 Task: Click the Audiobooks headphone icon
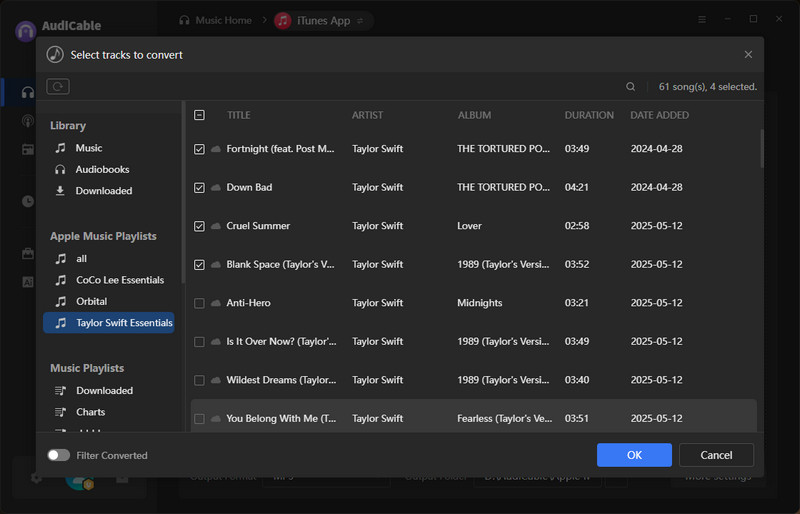point(60,169)
